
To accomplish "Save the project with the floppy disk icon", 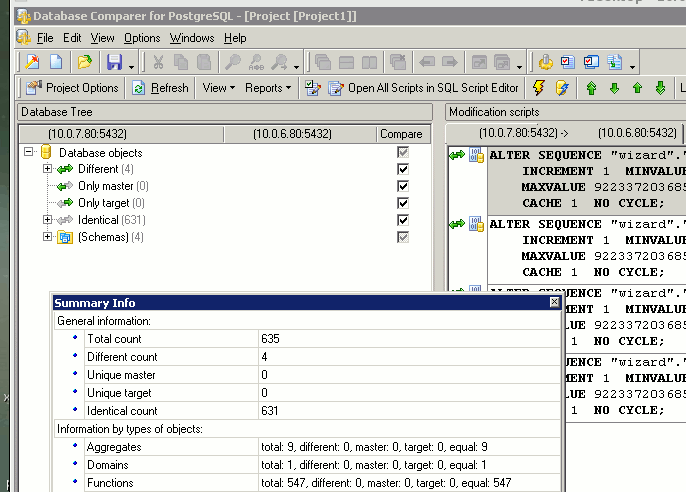I will tap(114, 62).
